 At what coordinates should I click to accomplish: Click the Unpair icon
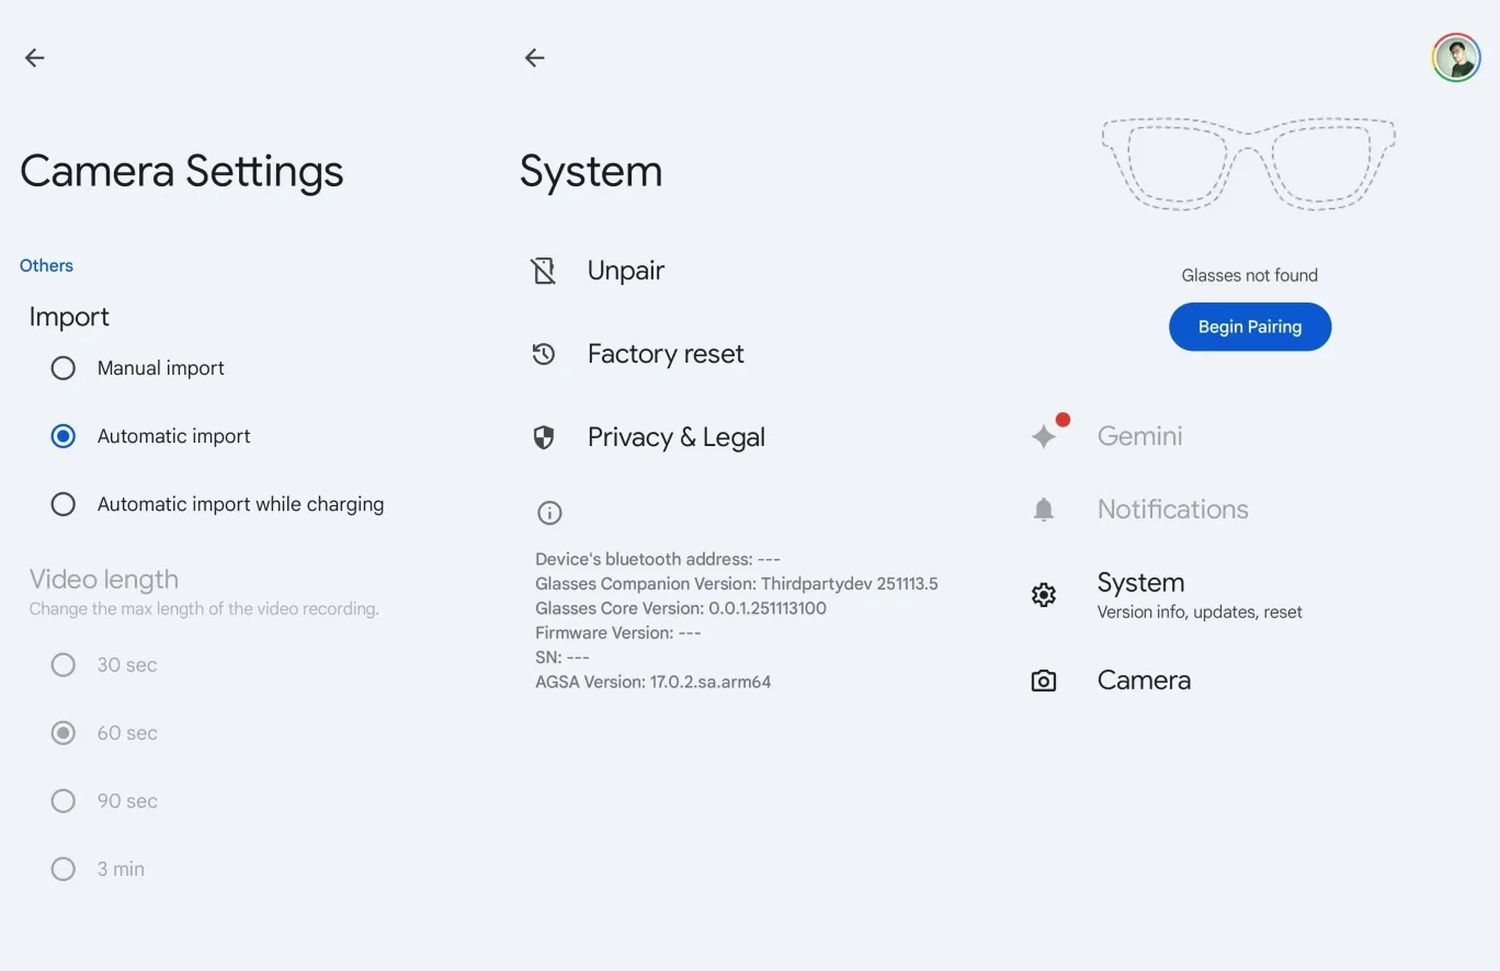pos(544,270)
